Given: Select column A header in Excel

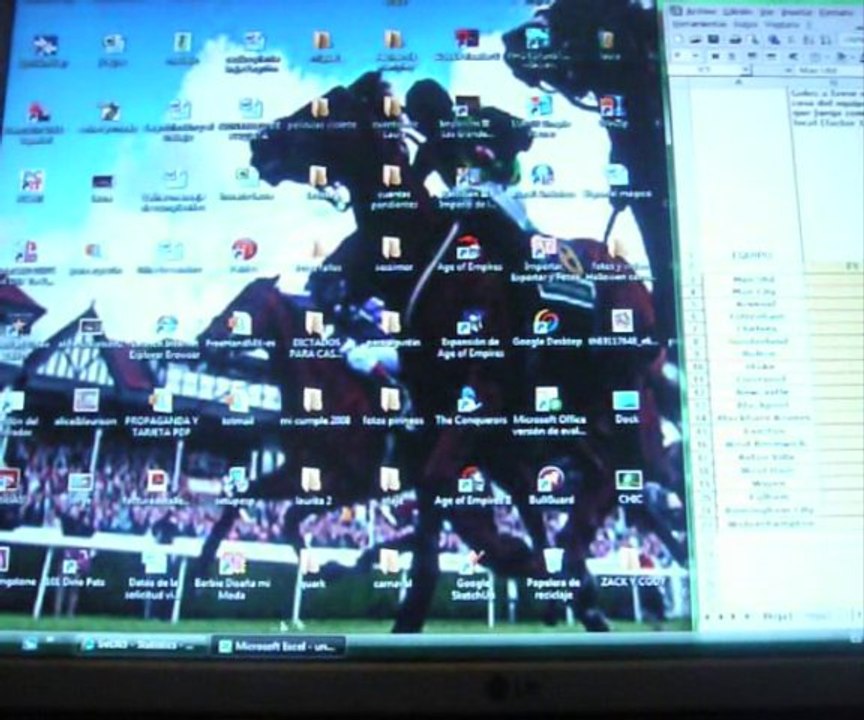Looking at the screenshot, I should (x=738, y=83).
